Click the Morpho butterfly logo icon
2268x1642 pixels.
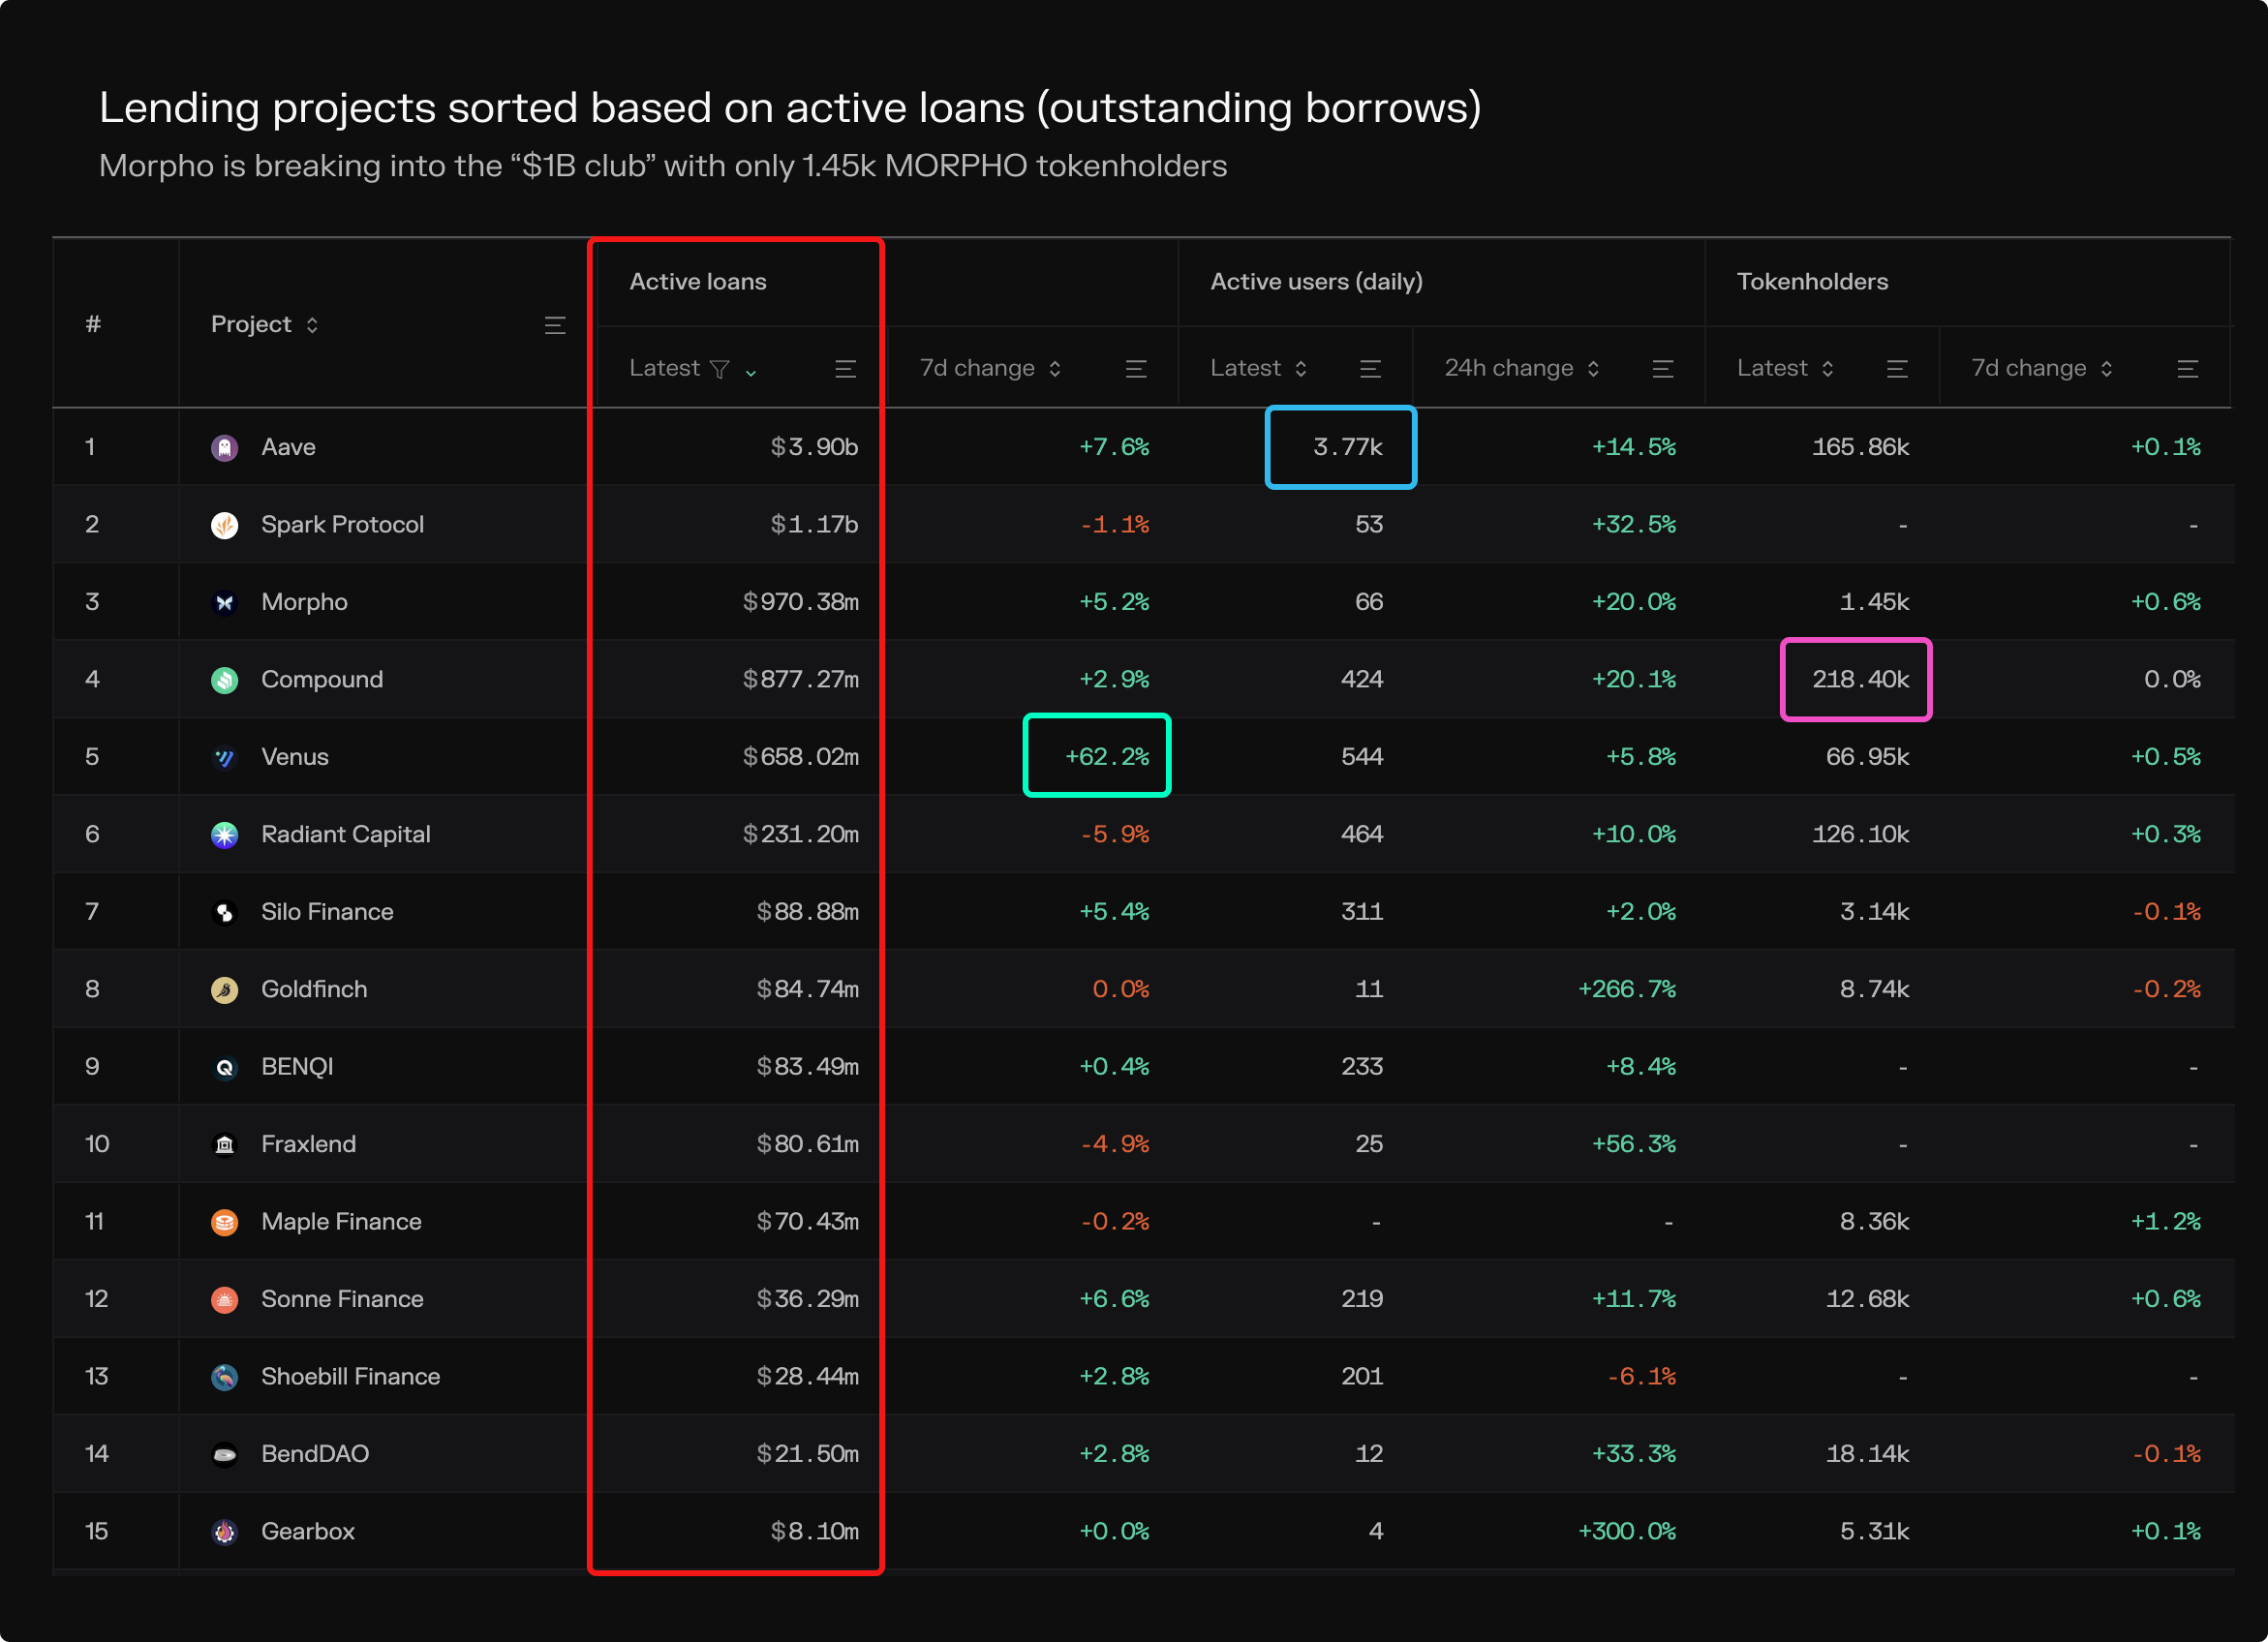pos(225,602)
